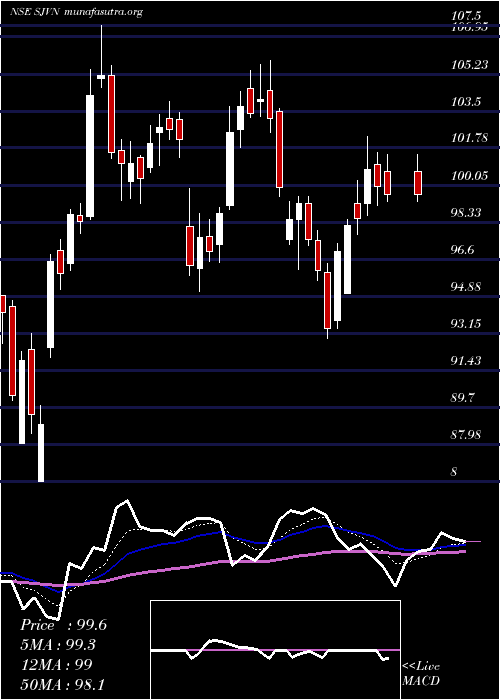Select the 89.7 price axis label
Image resolution: width=500 pixels, height=700 pixels.
click(x=462, y=397)
